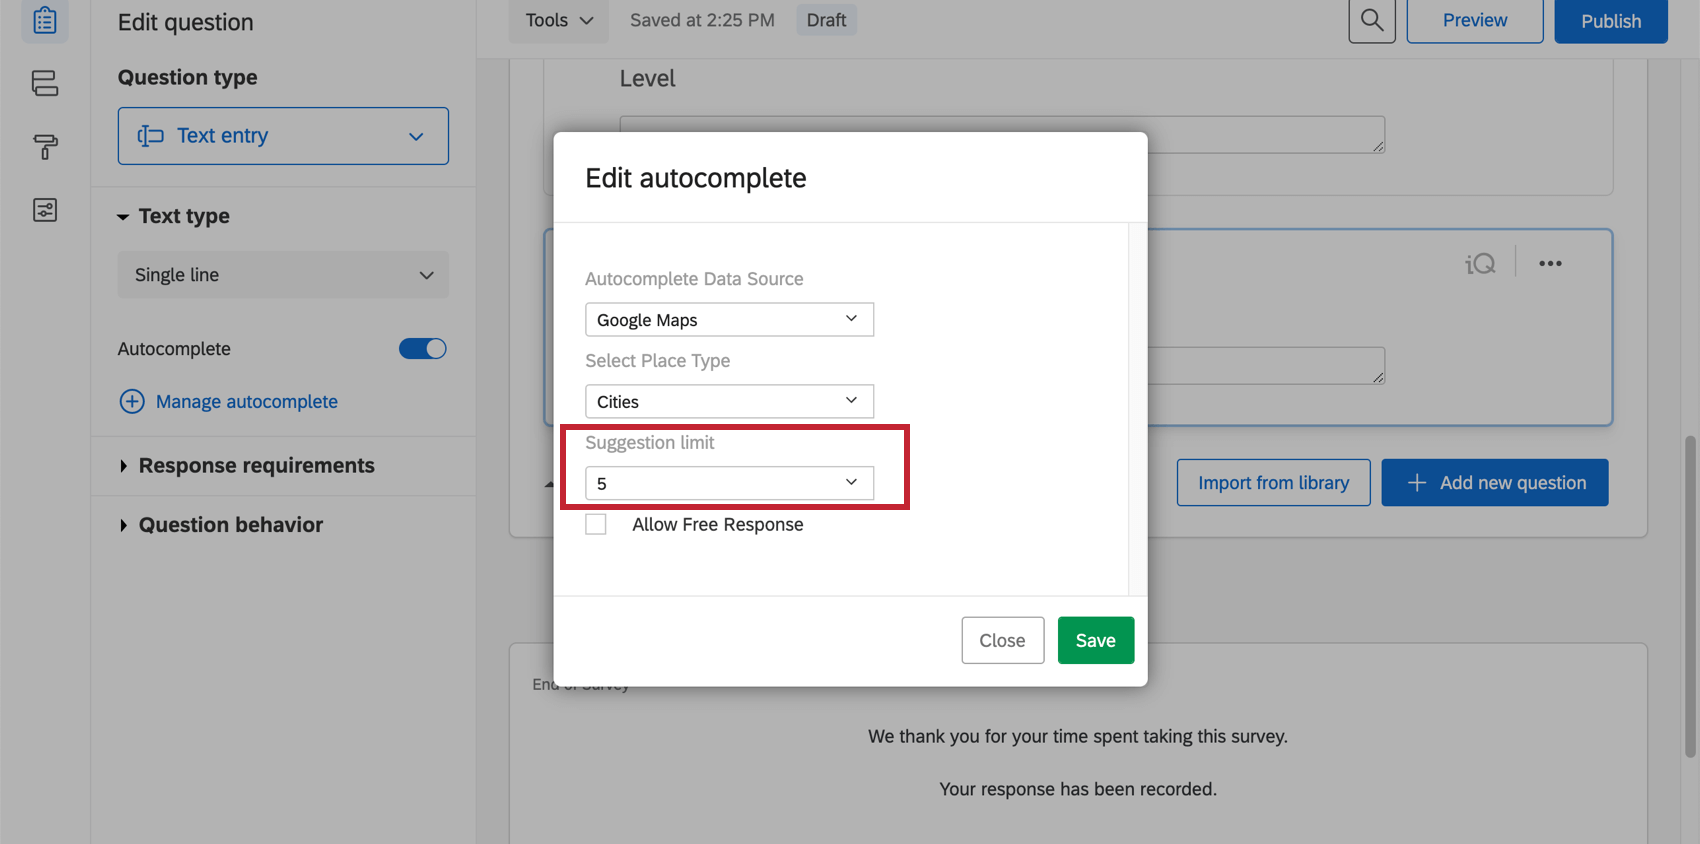
Task: Check the Allow Free Response checkbox
Action: [596, 525]
